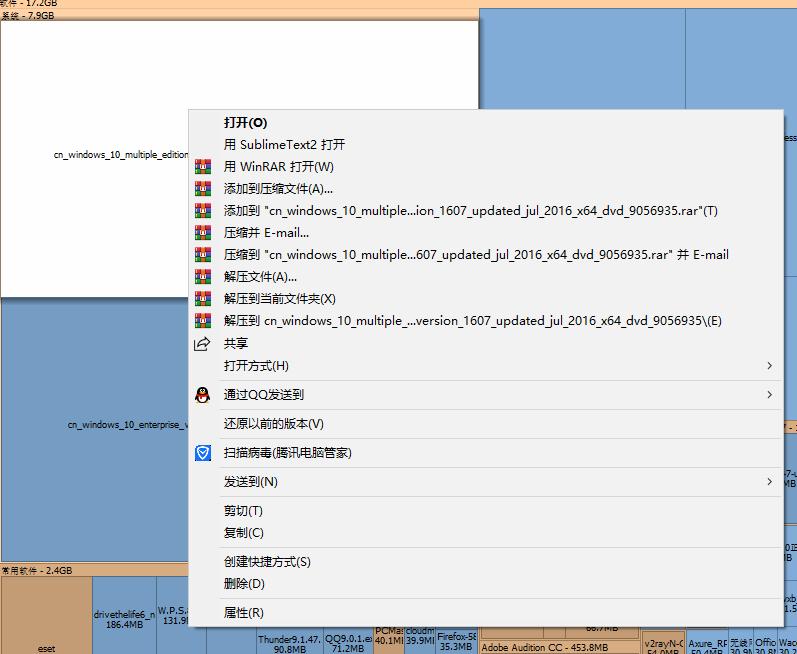This screenshot has width=797, height=654.
Task: Click the QQ penguin icon
Action: (203, 395)
